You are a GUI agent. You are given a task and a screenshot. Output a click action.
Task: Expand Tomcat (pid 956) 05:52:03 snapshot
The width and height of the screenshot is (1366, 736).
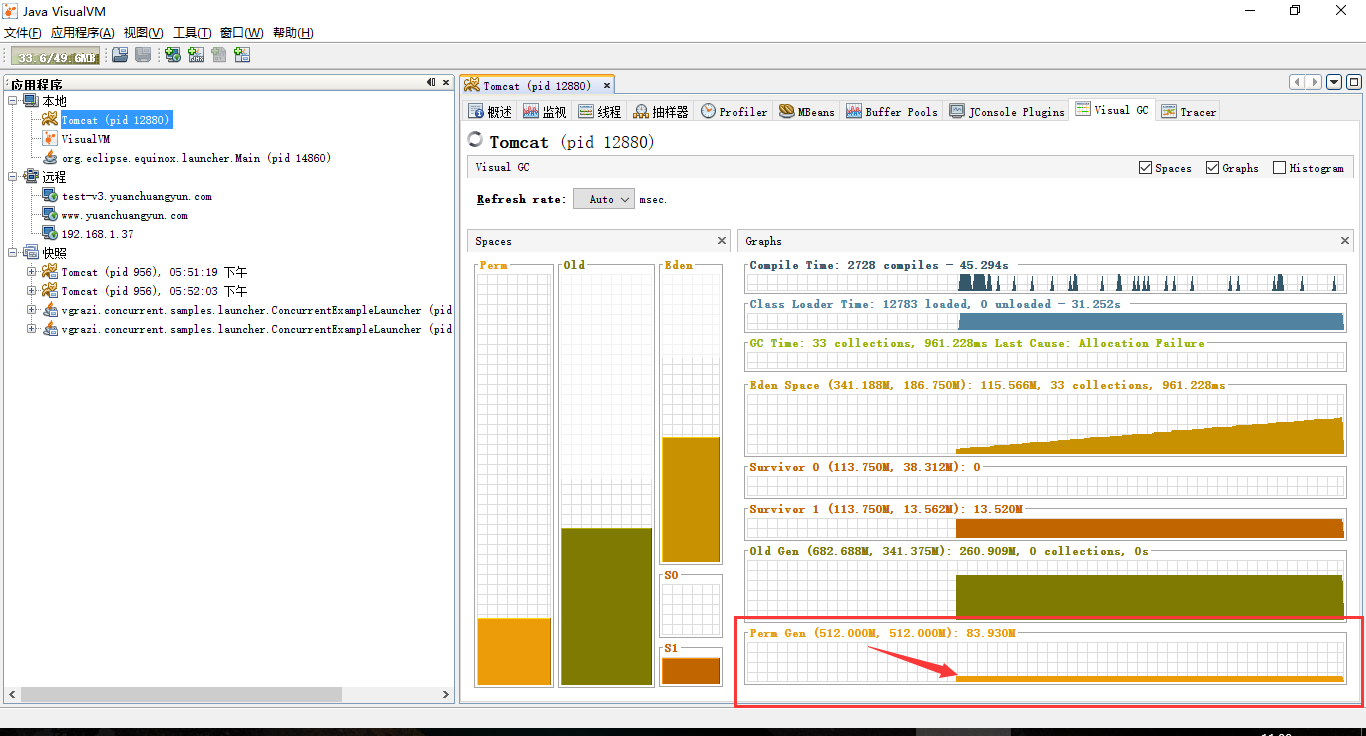[32, 291]
